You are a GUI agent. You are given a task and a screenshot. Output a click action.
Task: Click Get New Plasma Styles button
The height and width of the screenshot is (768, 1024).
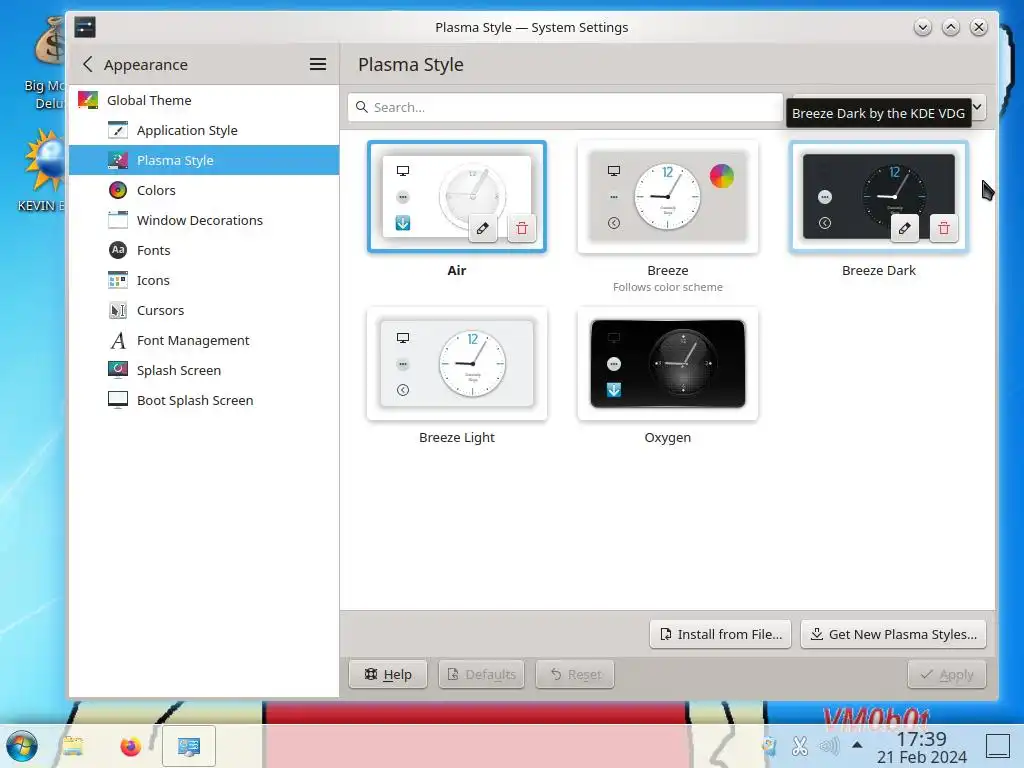pyautogui.click(x=893, y=634)
